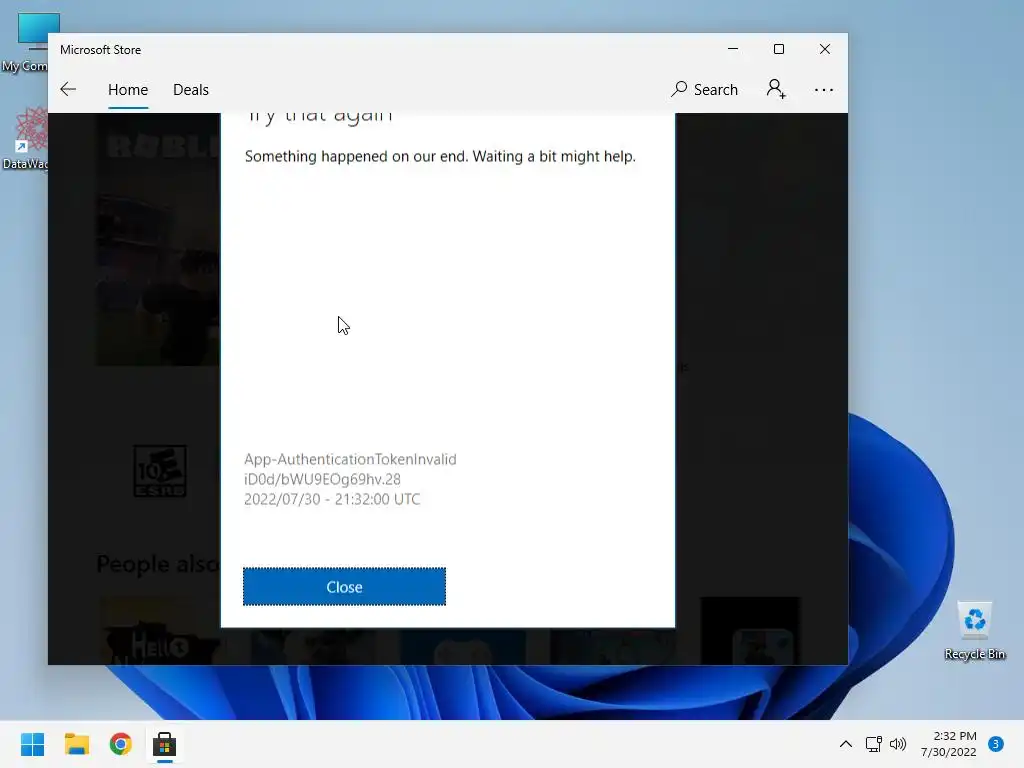Click the Microsoft Store window title text
1024x768 pixels.
click(x=101, y=50)
